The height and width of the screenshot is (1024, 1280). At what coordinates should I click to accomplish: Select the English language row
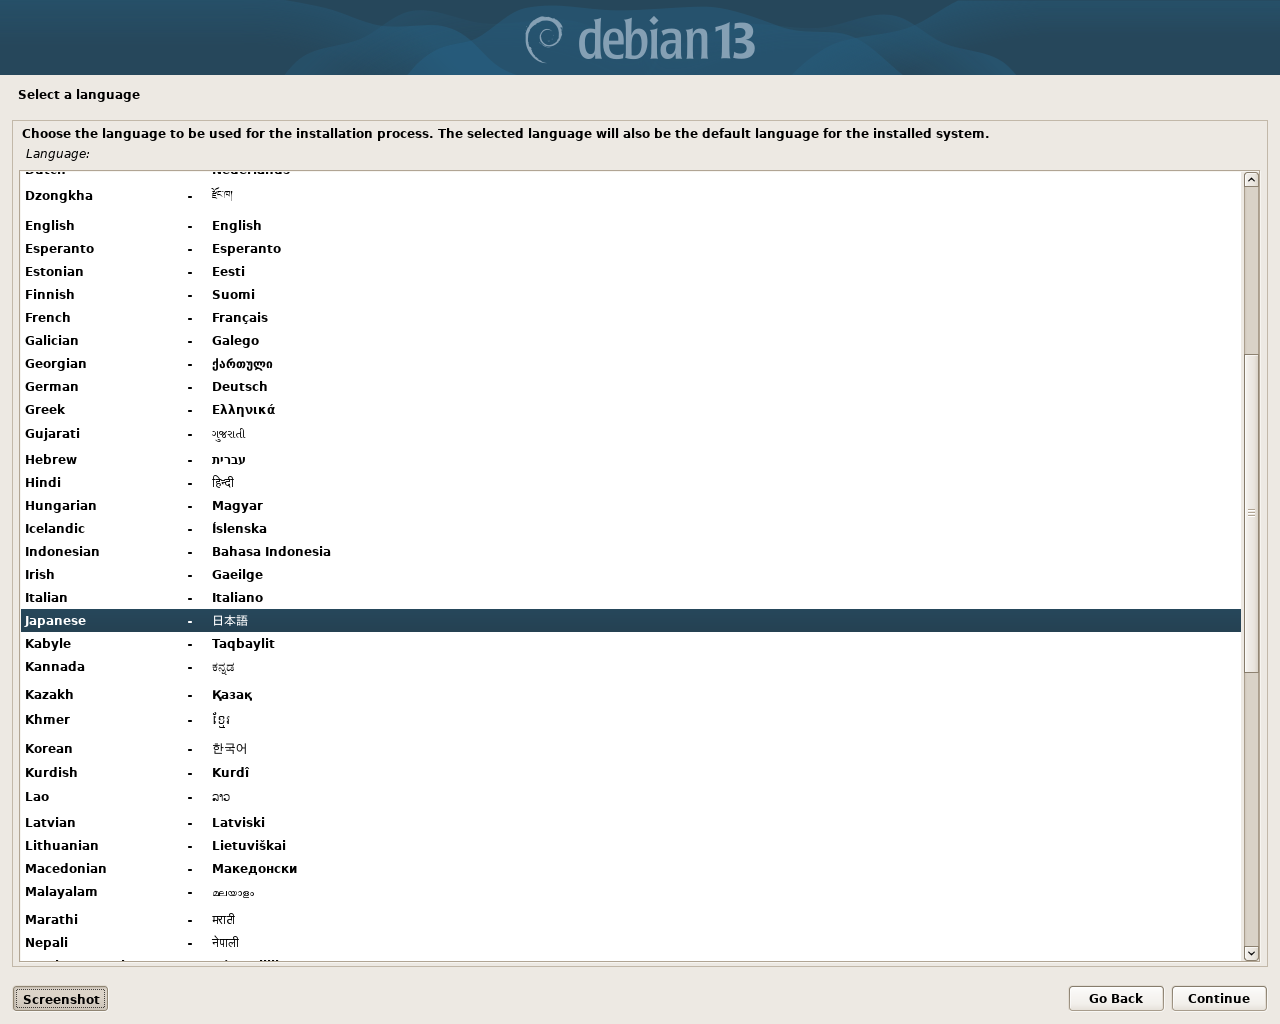(x=631, y=226)
